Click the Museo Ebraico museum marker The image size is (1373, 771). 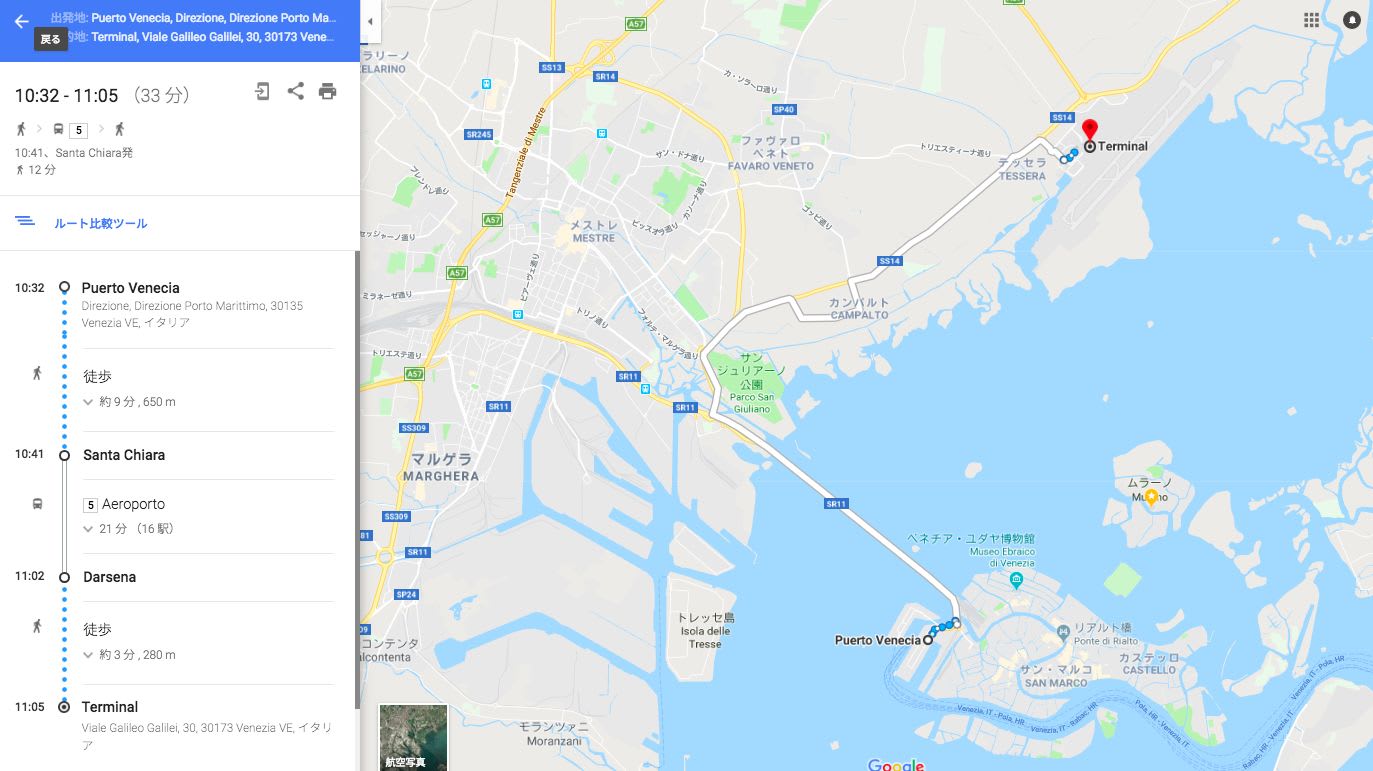tap(1016, 580)
